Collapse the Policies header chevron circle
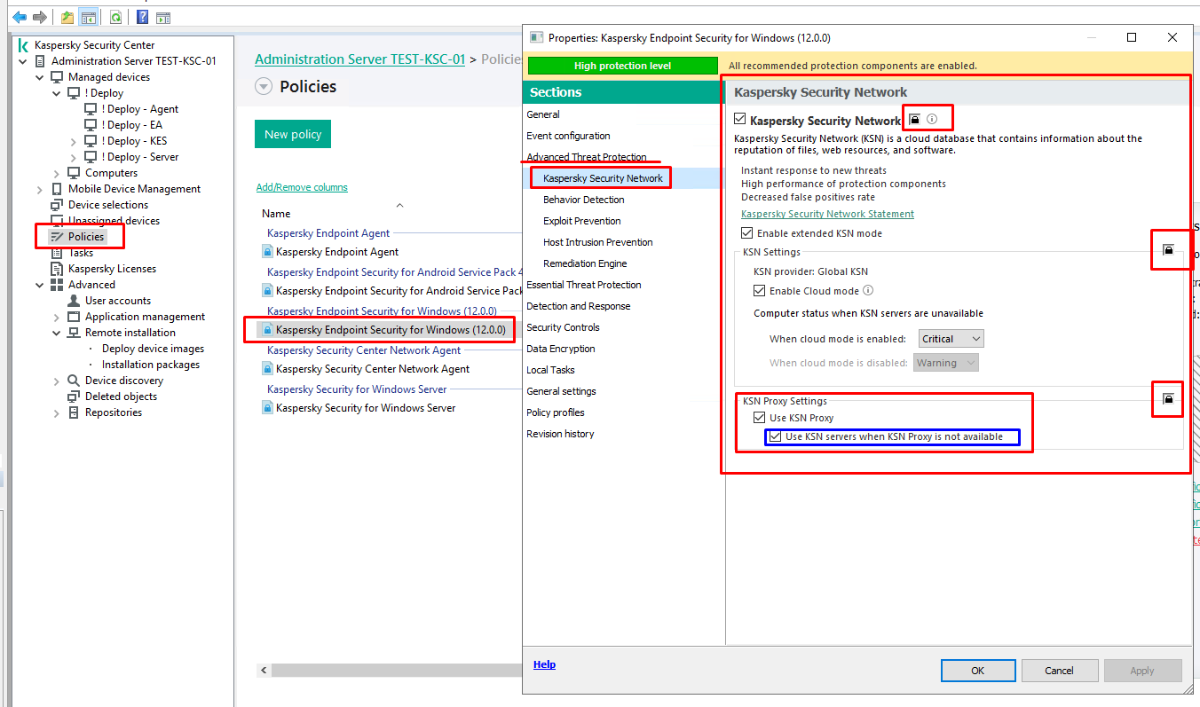Image resolution: width=1200 pixels, height=707 pixels. pyautogui.click(x=264, y=87)
